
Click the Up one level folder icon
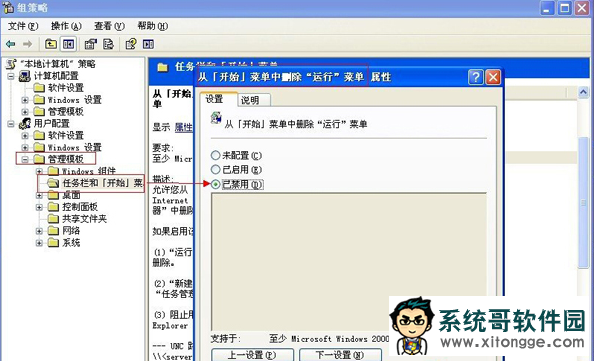(51, 44)
